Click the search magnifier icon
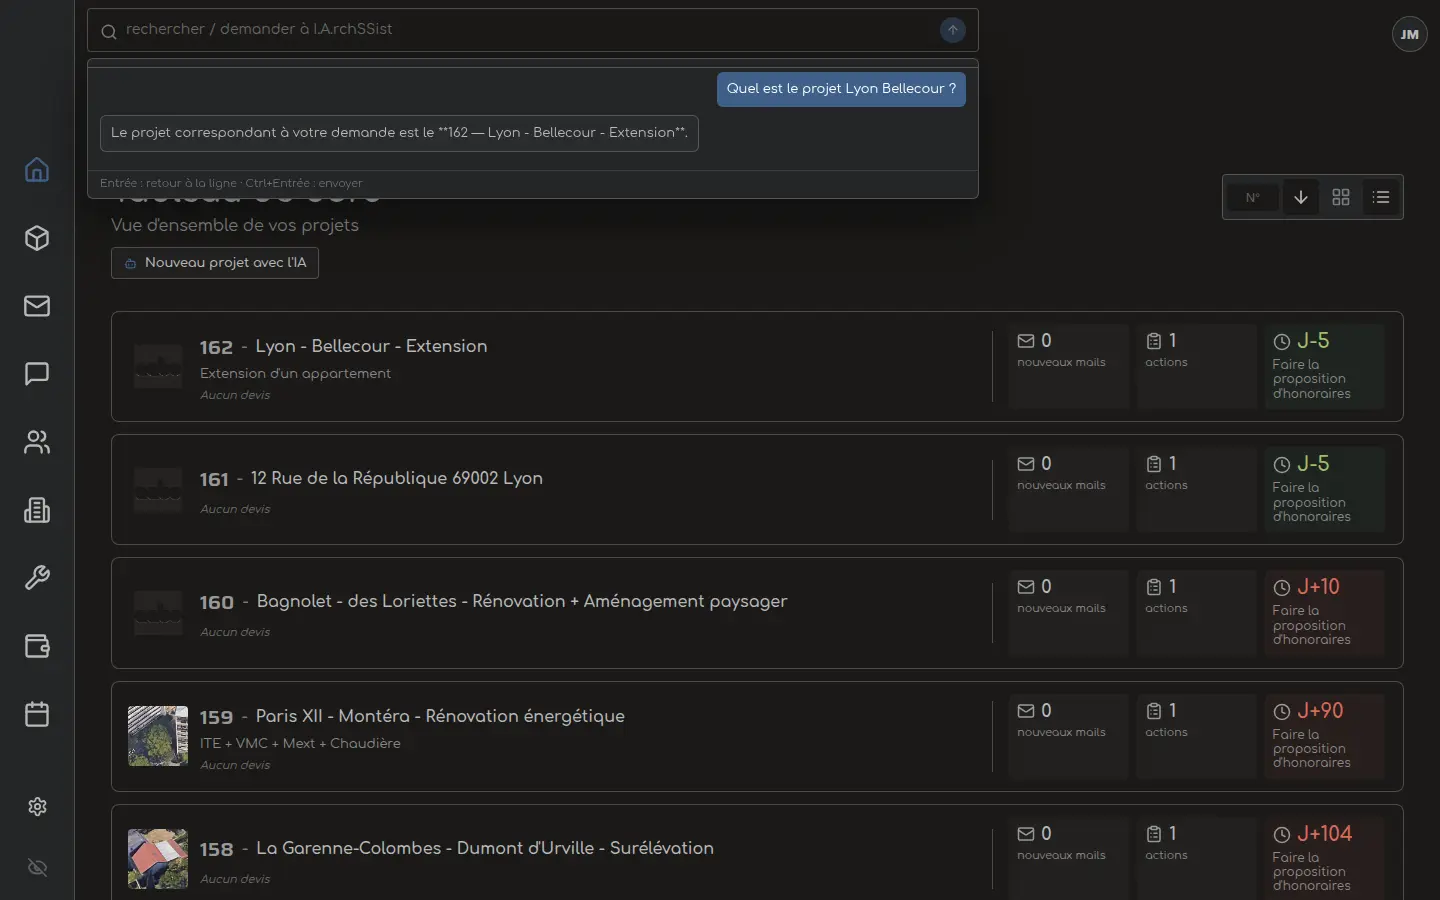1440x900 pixels. (x=109, y=31)
